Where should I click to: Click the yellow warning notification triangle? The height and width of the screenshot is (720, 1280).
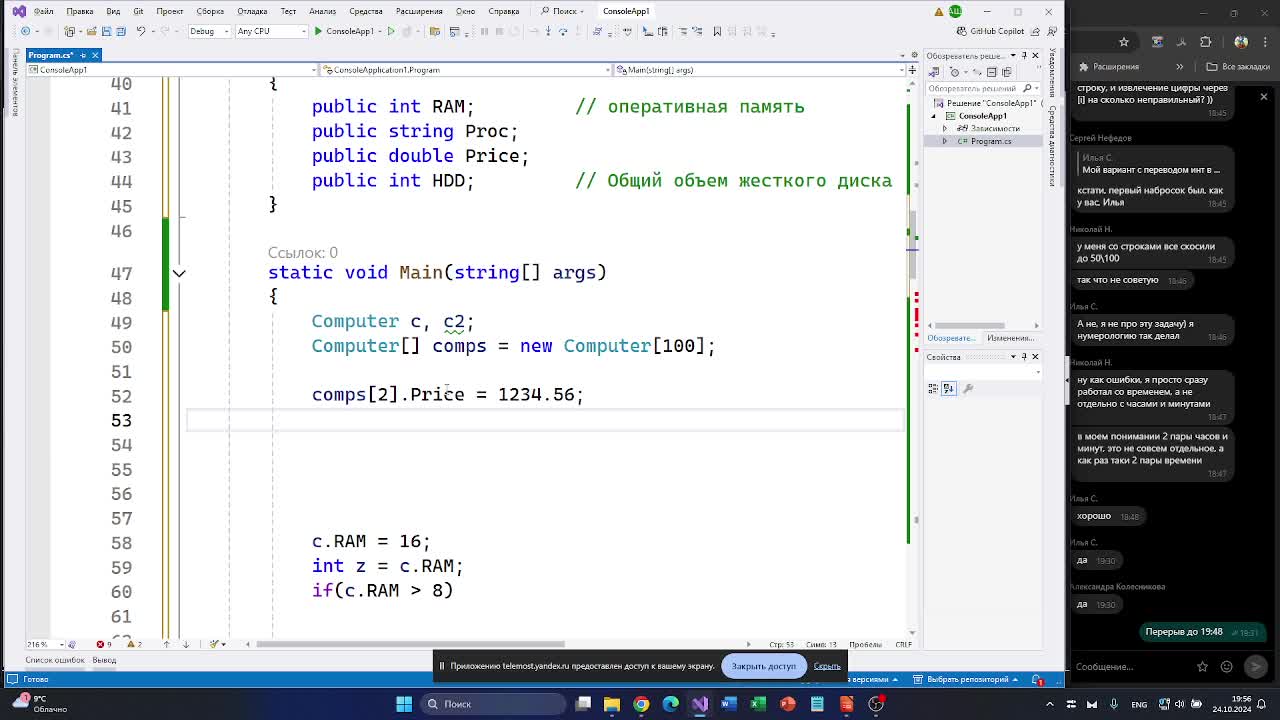tap(939, 11)
